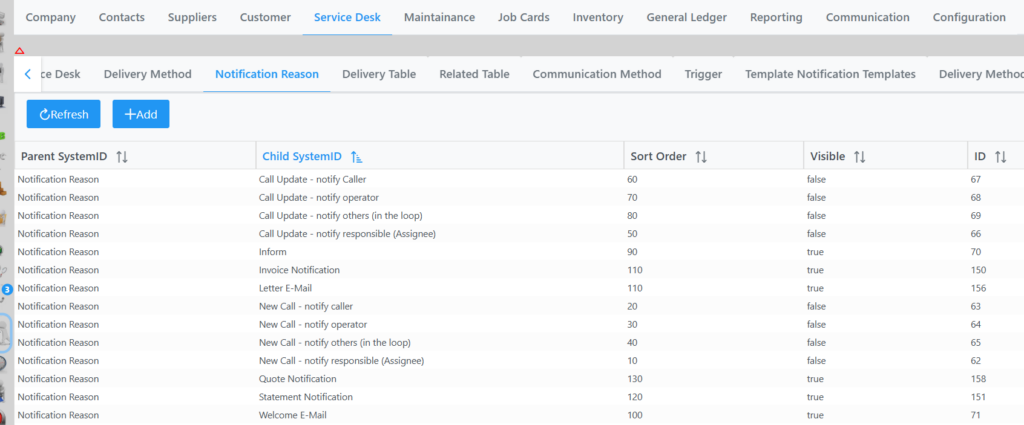This screenshot has width=1024, height=425.
Task: Sort by Parent SystemID using its sort icon
Action: coord(122,157)
